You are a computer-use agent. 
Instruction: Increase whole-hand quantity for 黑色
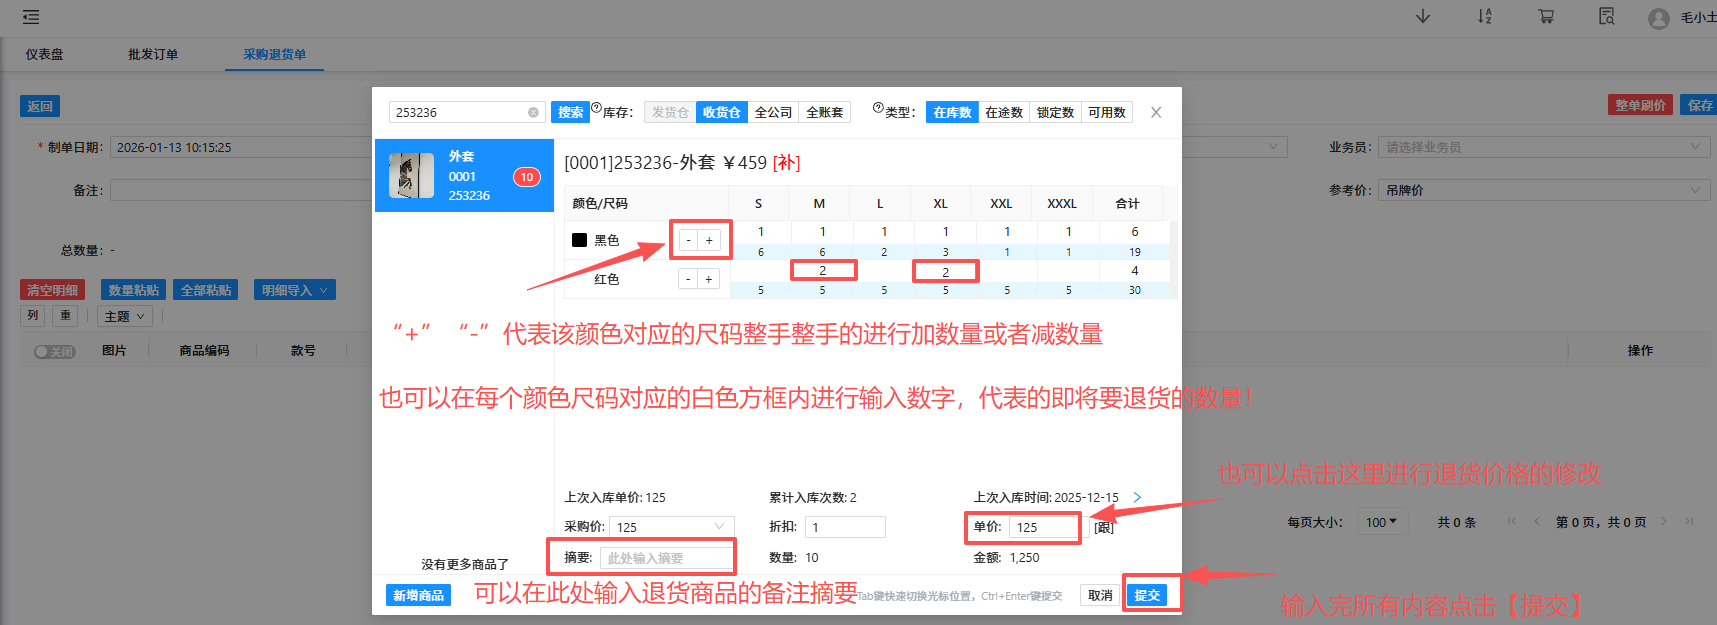click(709, 240)
